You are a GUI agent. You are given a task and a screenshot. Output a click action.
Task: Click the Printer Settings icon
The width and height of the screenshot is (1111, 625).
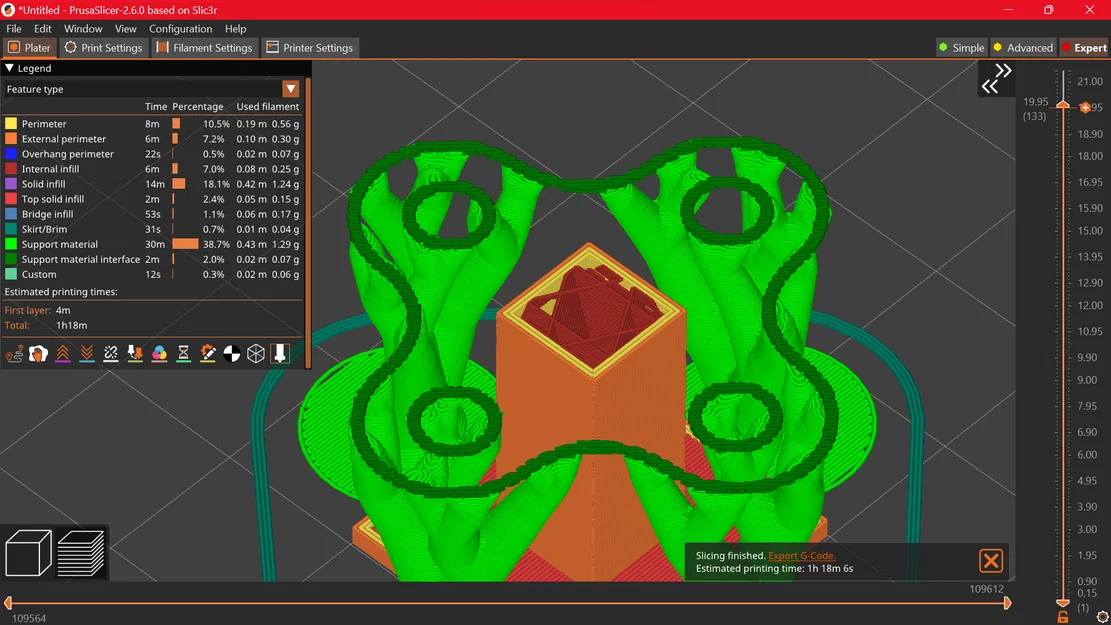coord(272,47)
